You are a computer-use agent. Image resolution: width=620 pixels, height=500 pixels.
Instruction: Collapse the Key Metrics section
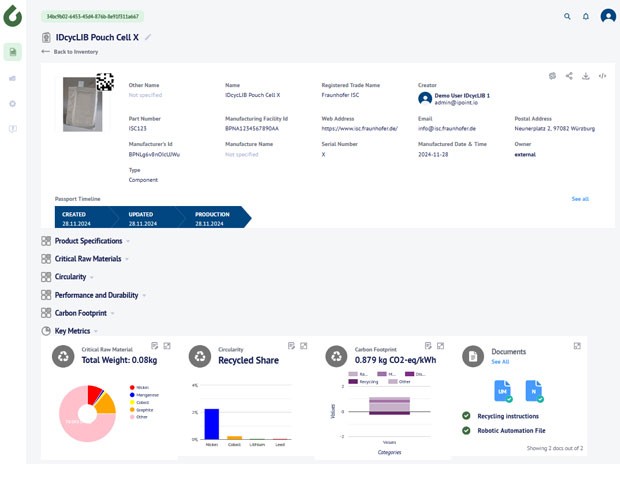tap(70, 331)
